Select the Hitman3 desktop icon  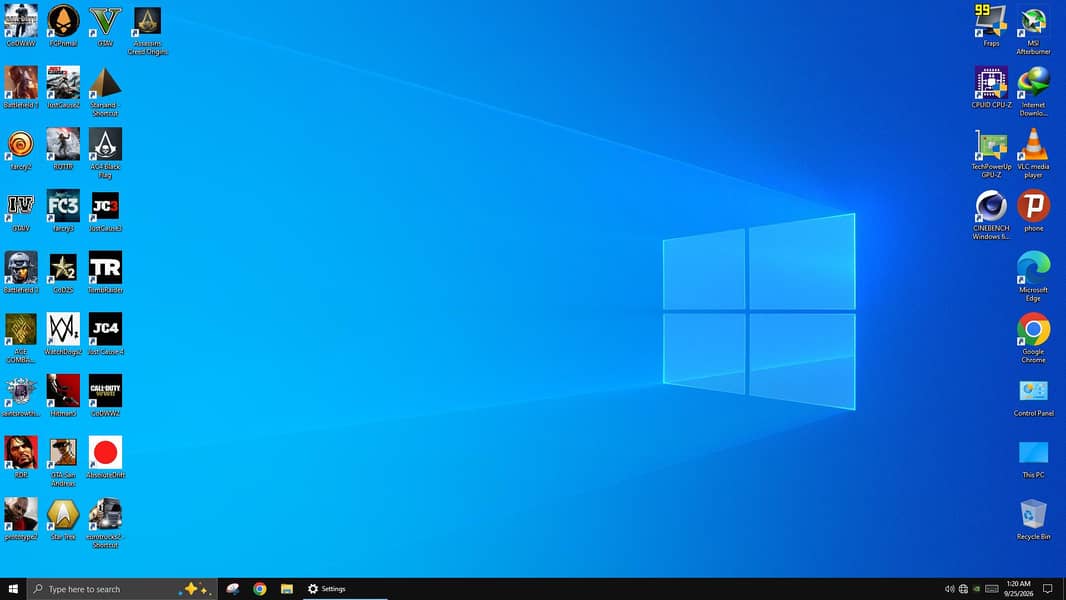[63, 391]
